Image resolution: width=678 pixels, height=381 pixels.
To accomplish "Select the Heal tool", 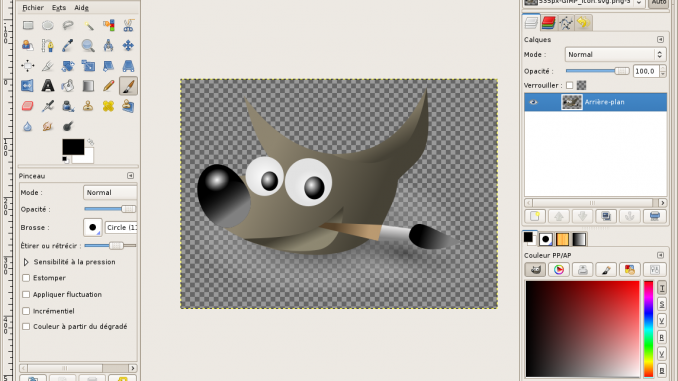I will pos(108,106).
